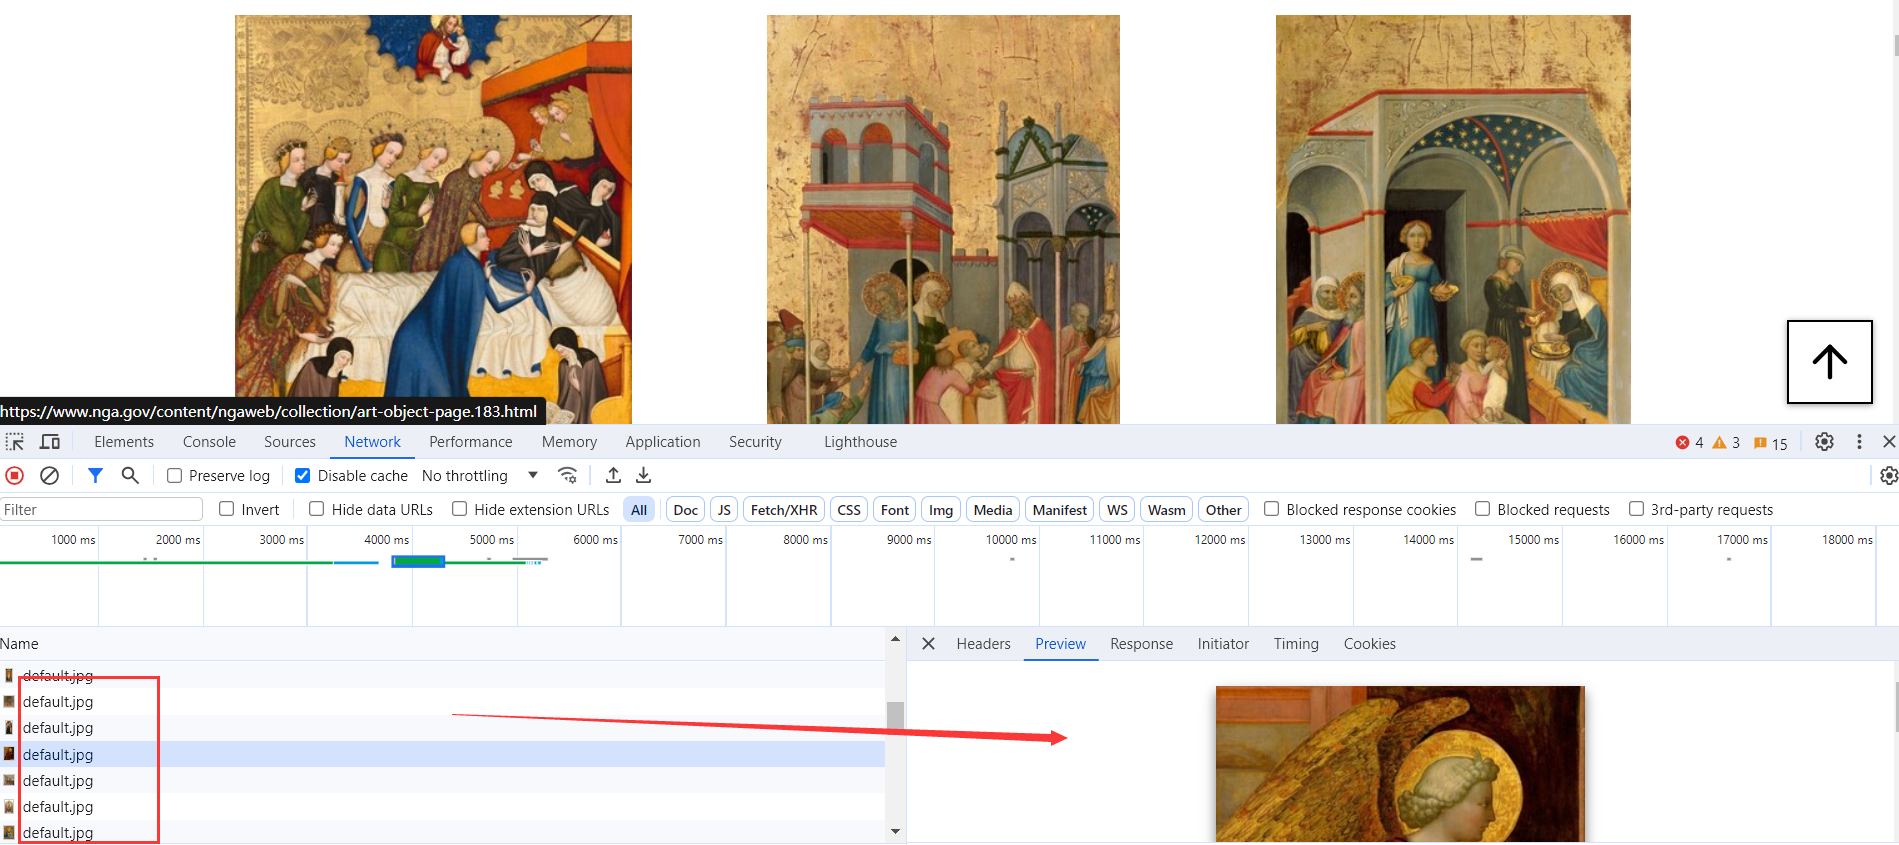Show the Cookies tab of request
The width and height of the screenshot is (1899, 845).
coord(1369,644)
